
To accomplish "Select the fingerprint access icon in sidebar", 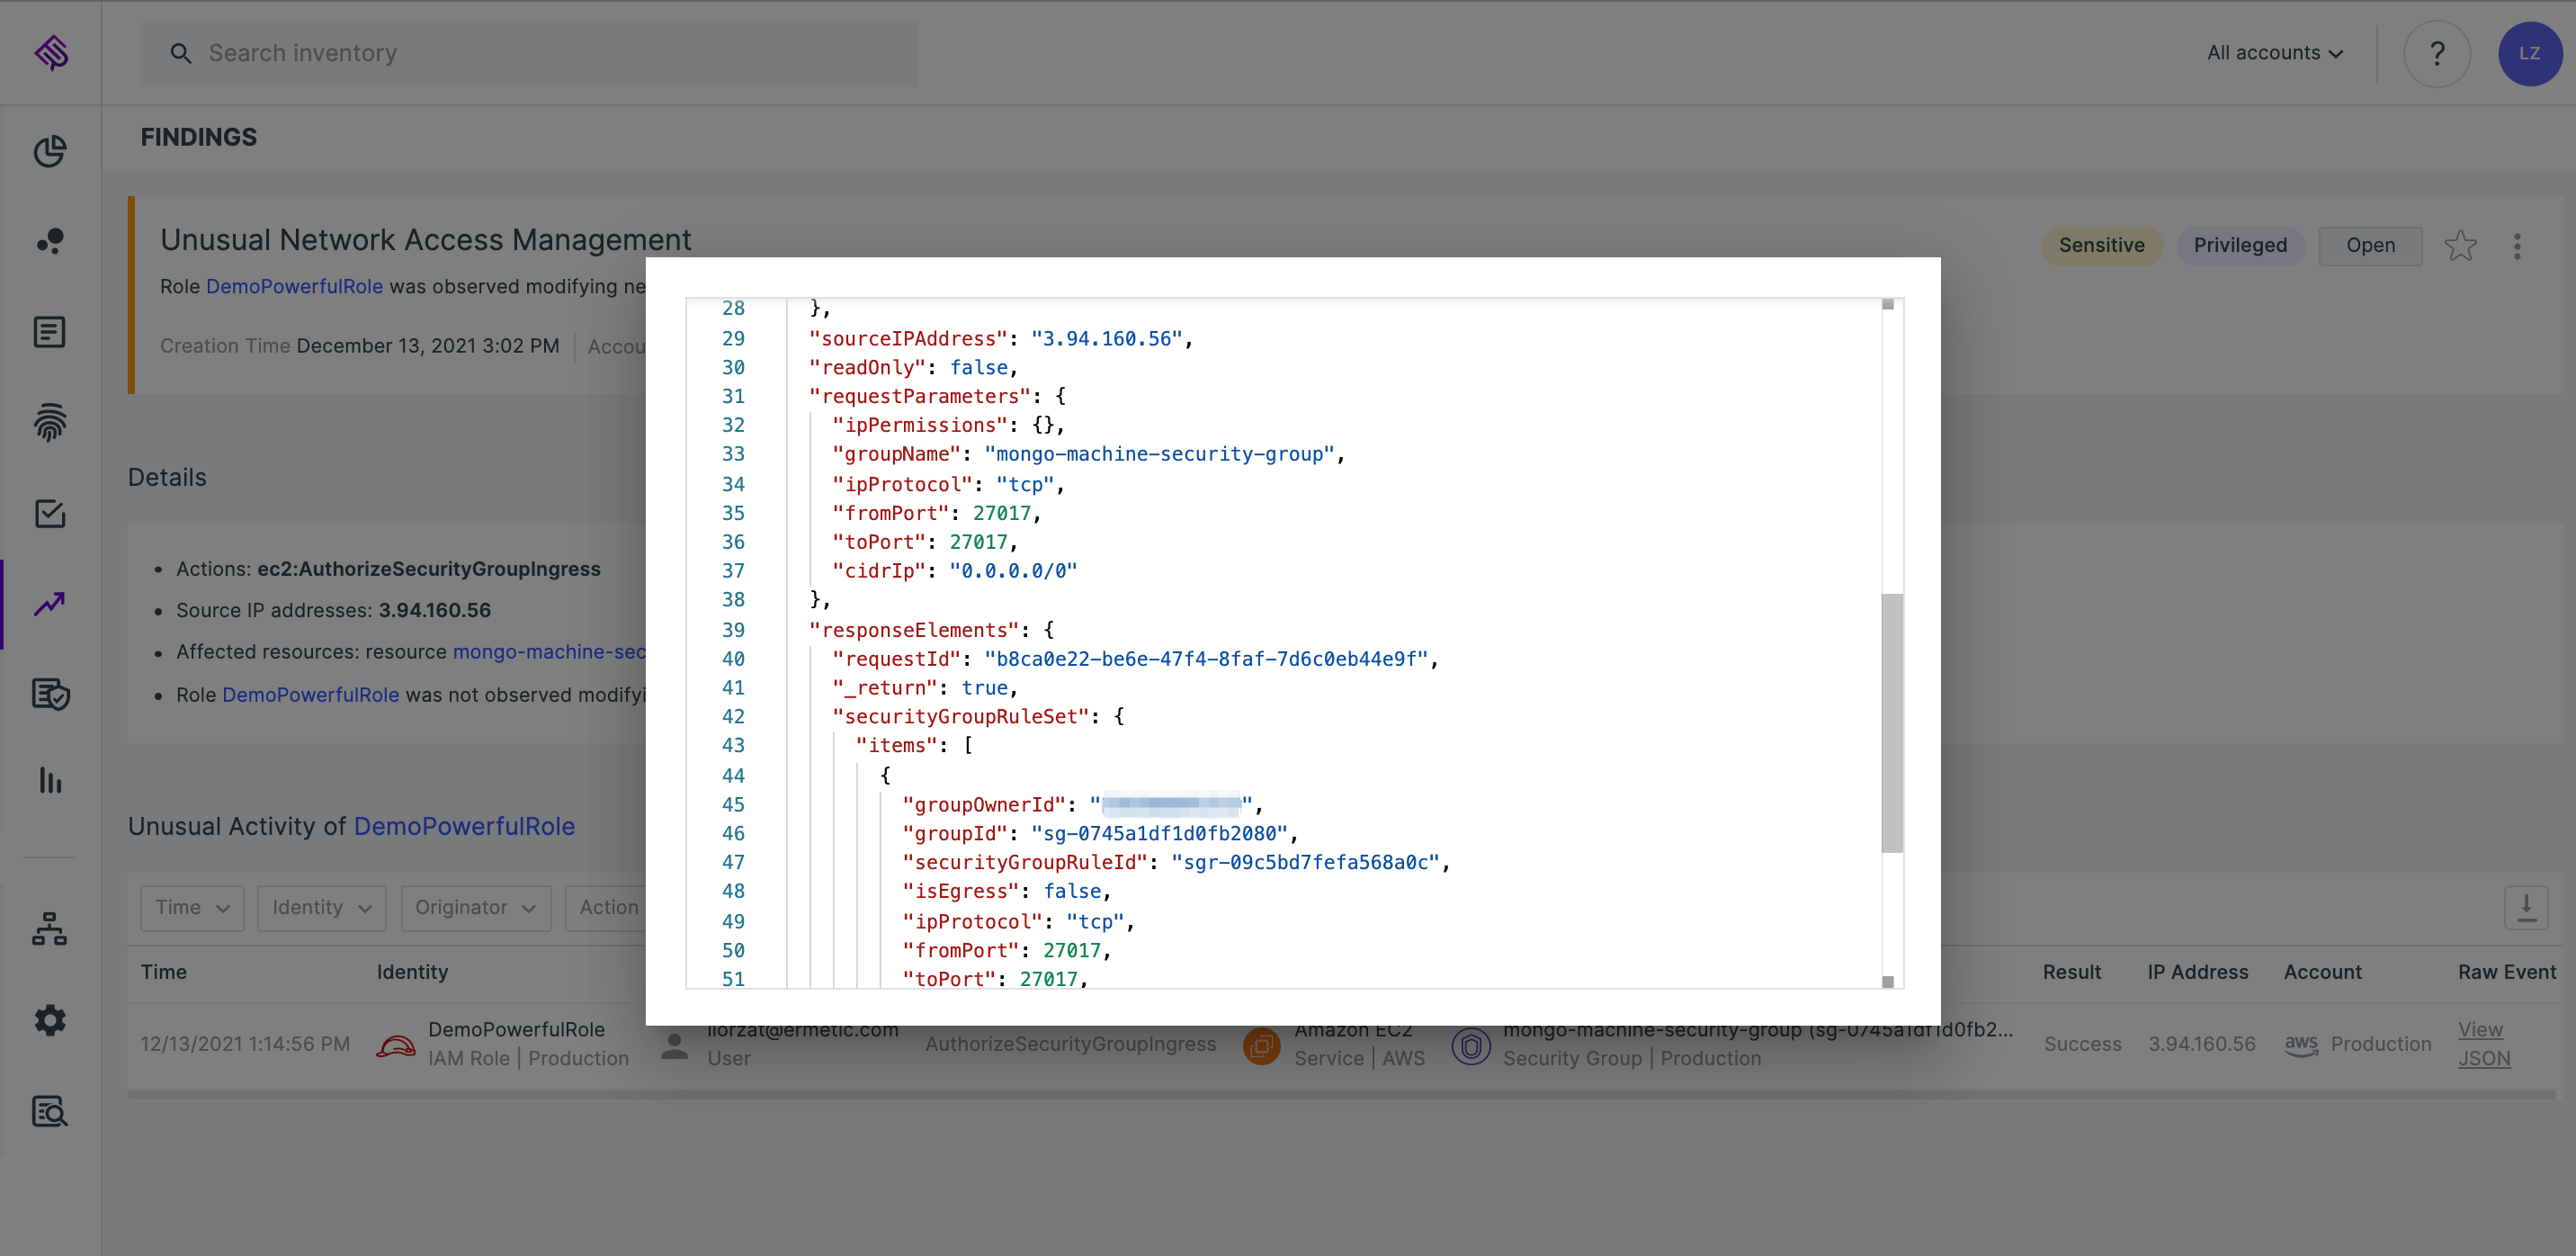I will (x=50, y=423).
